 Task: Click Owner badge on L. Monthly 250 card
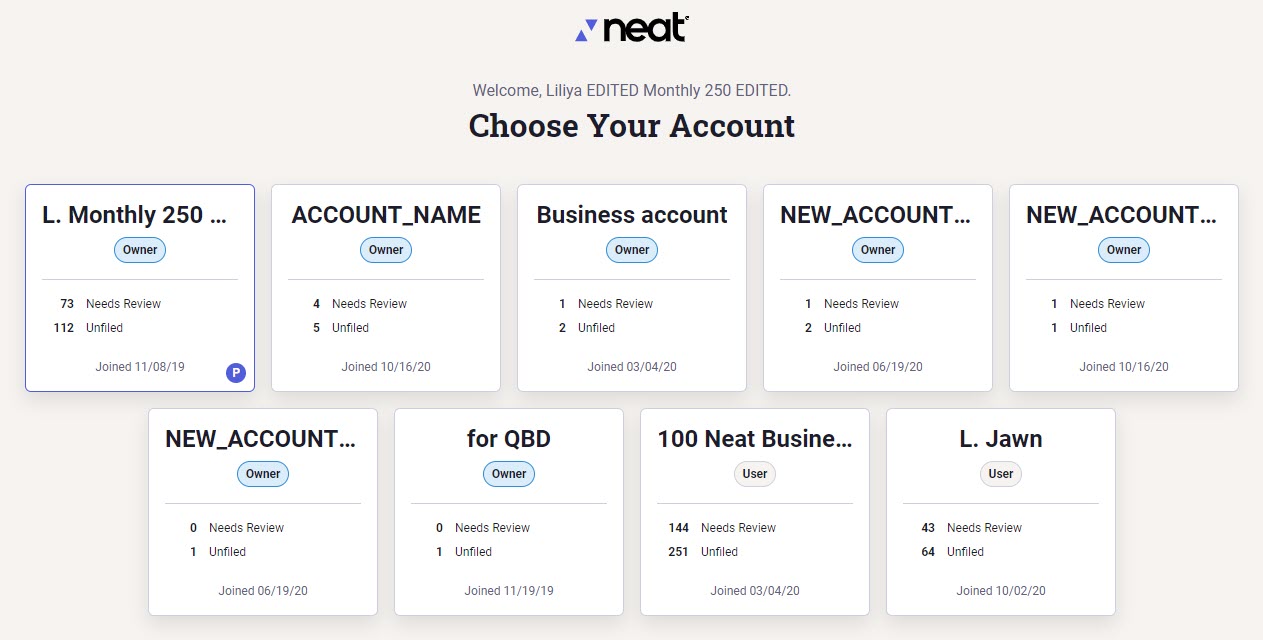[x=140, y=250]
